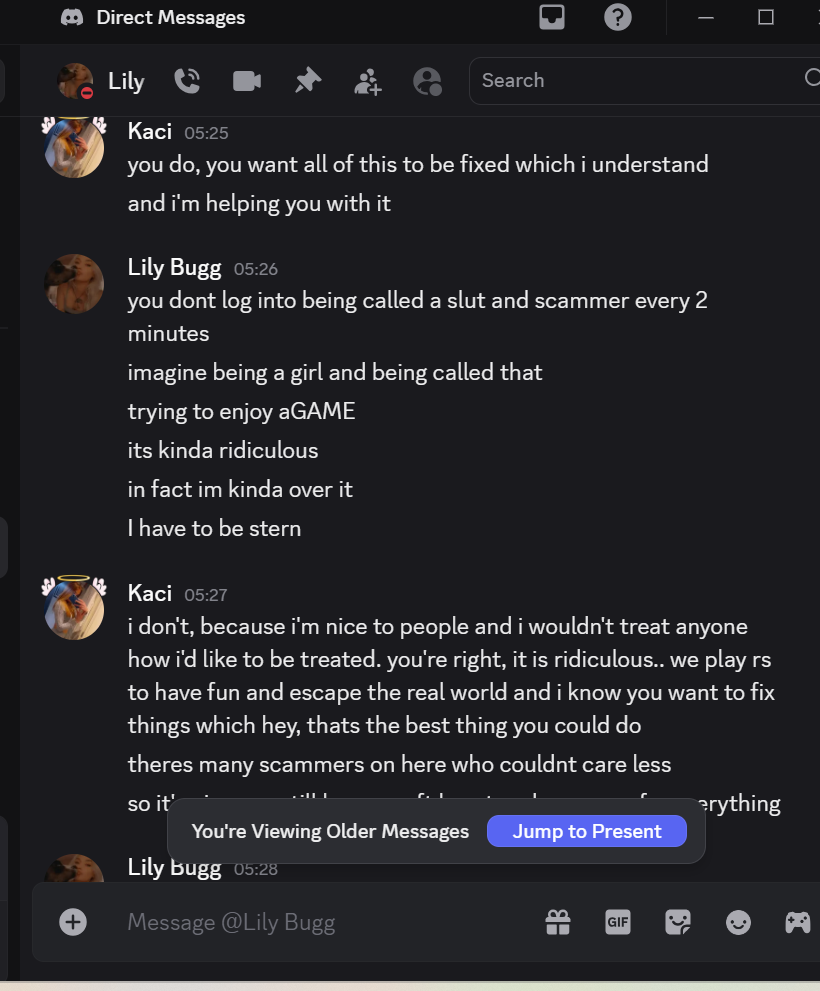Add friends to this DM

[x=368, y=81]
